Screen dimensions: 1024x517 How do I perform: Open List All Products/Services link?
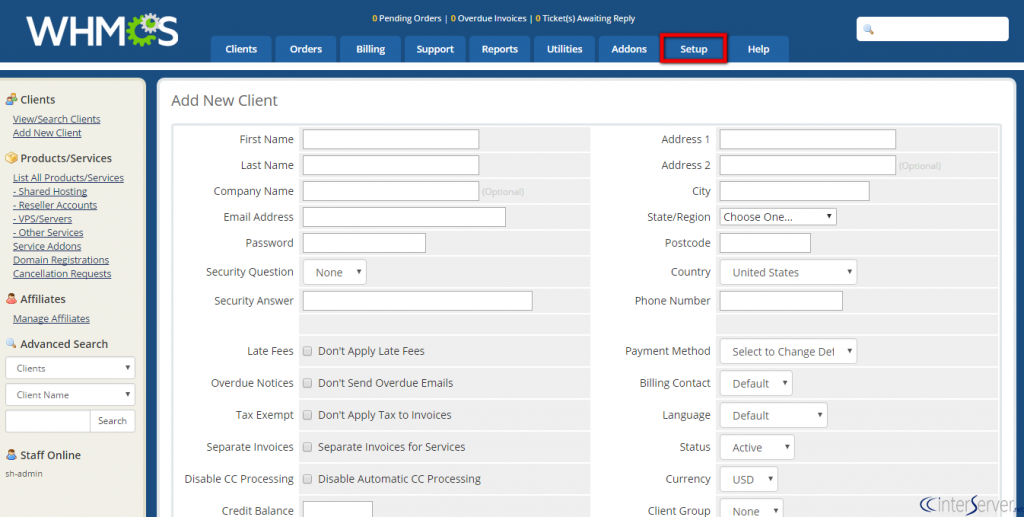(69, 178)
